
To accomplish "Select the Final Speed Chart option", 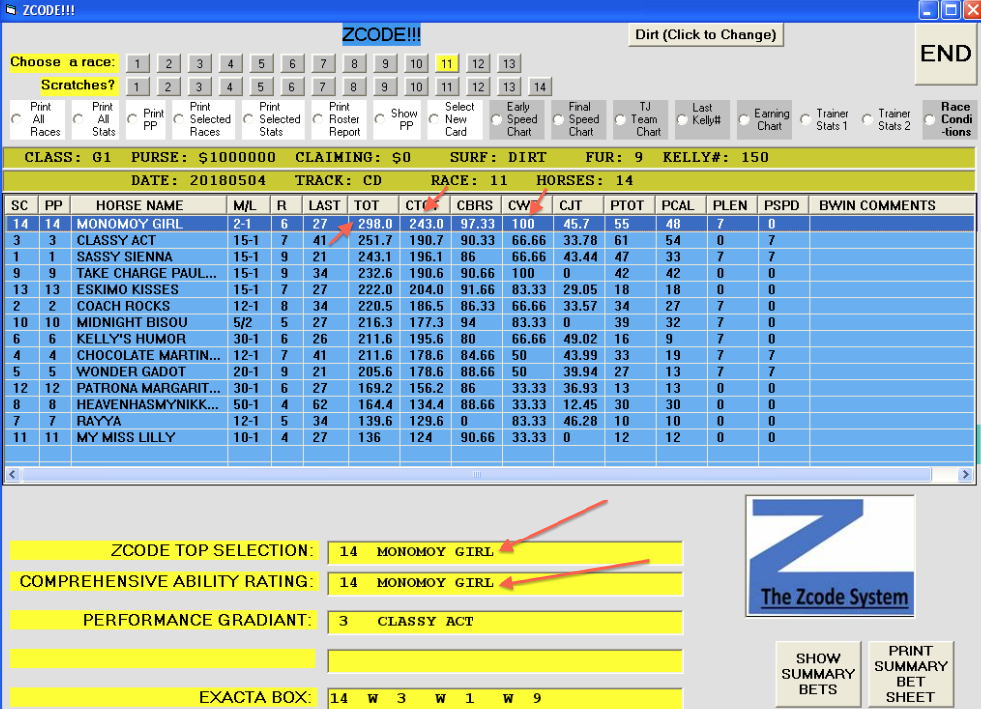I will point(558,120).
